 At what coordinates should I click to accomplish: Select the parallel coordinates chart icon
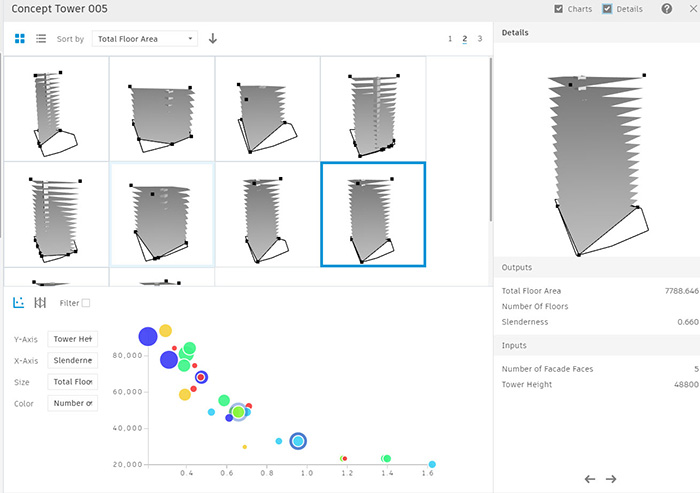click(x=40, y=302)
